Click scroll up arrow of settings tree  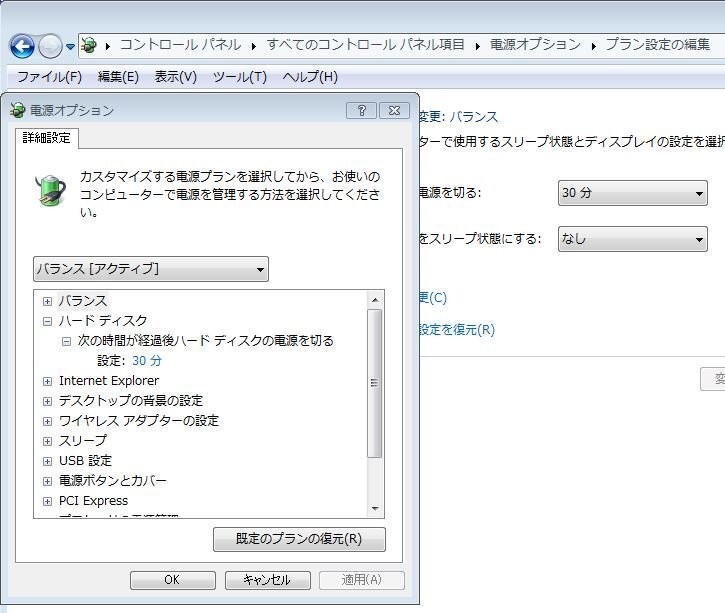tap(375, 300)
